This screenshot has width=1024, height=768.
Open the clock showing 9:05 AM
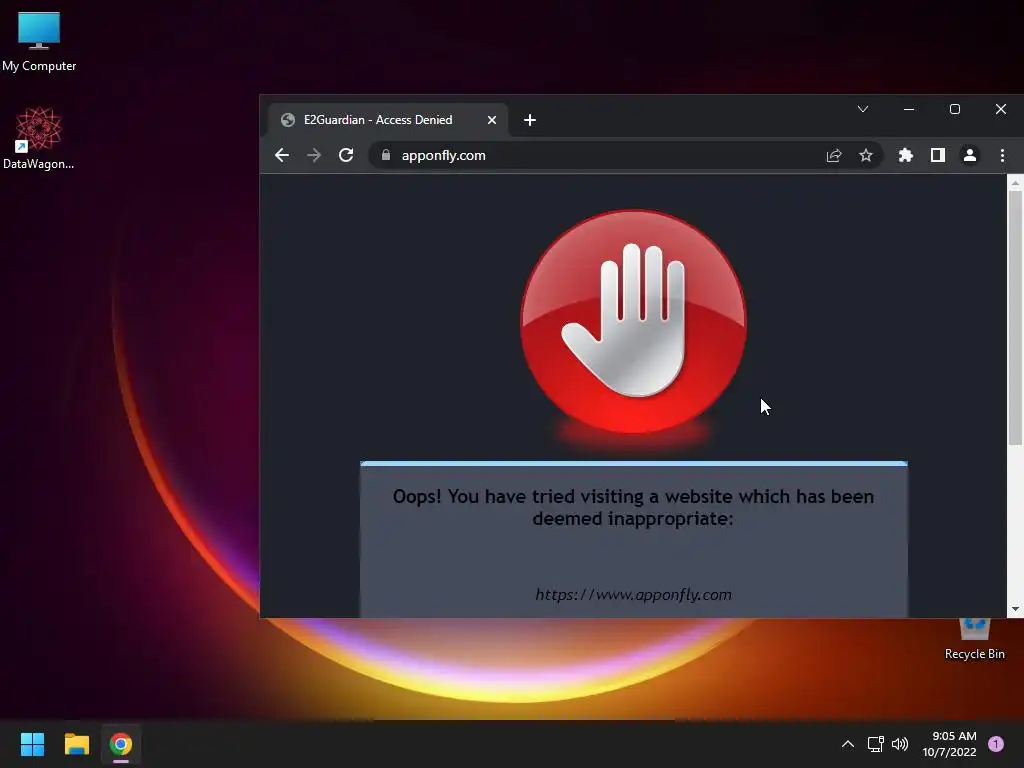949,744
